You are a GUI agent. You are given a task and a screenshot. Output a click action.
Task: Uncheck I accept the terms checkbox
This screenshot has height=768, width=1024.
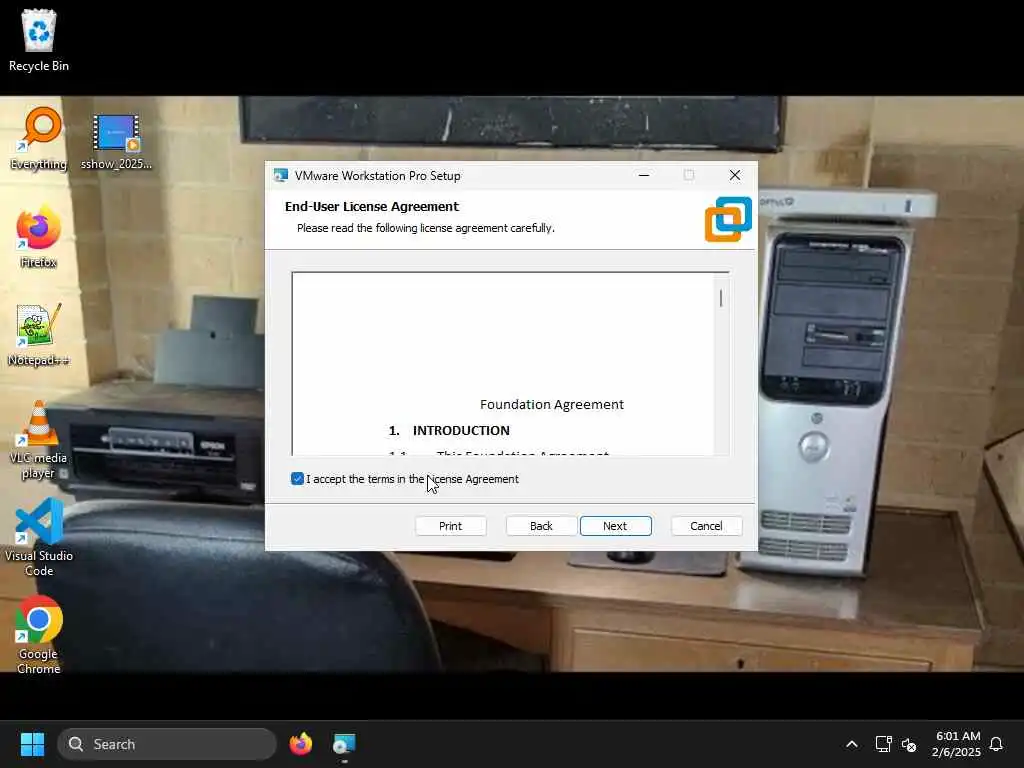(297, 479)
